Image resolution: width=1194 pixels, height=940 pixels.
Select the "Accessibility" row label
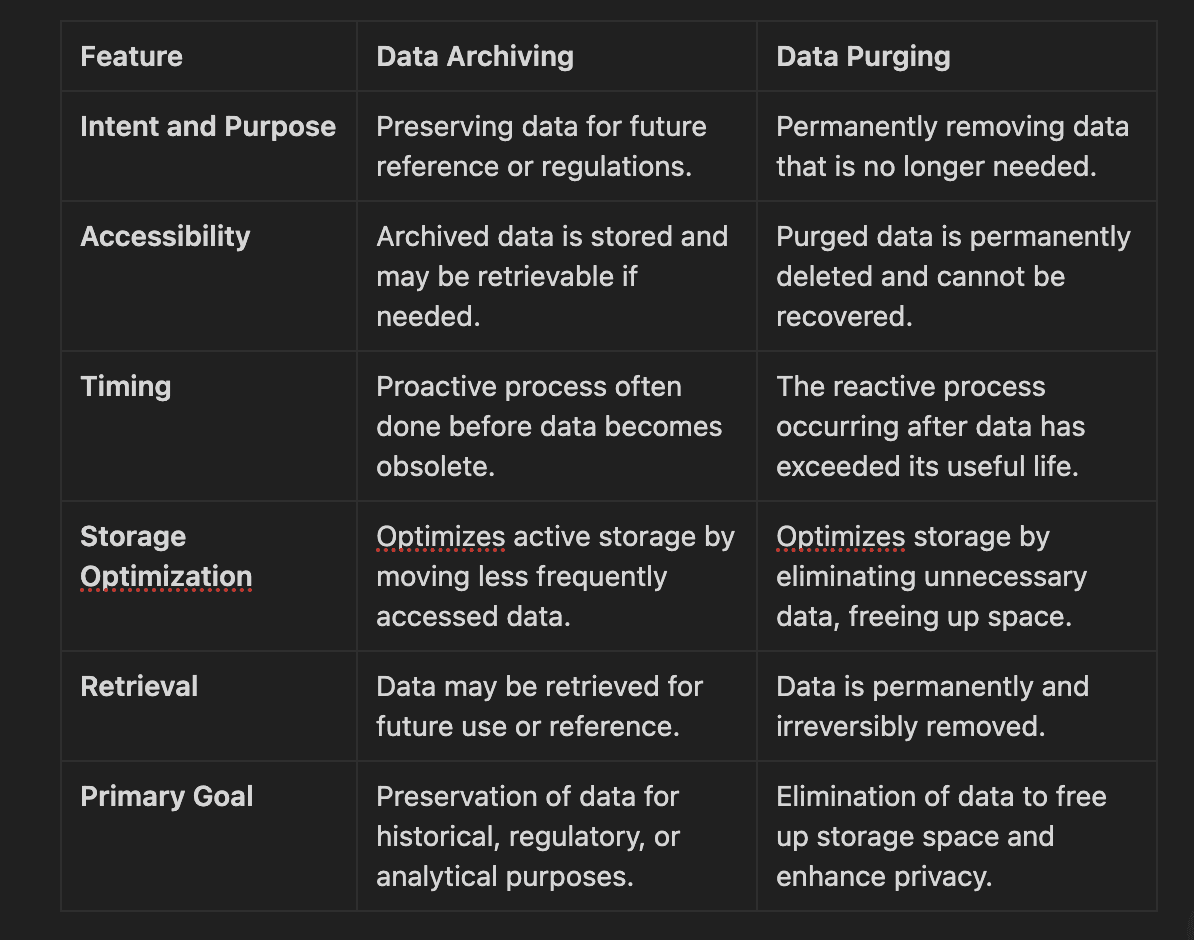165,237
